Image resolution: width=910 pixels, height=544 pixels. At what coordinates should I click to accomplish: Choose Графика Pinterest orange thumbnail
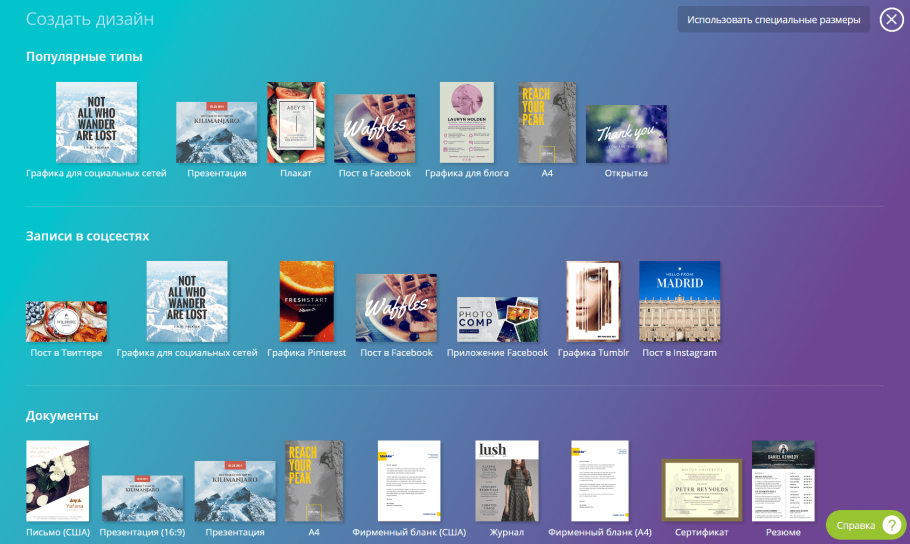point(306,302)
